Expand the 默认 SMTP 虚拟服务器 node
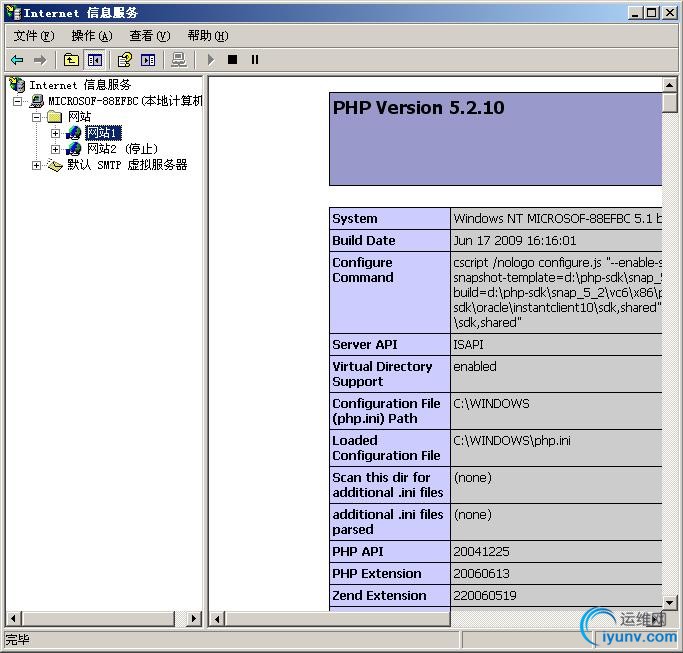683x653 pixels. coord(37,165)
